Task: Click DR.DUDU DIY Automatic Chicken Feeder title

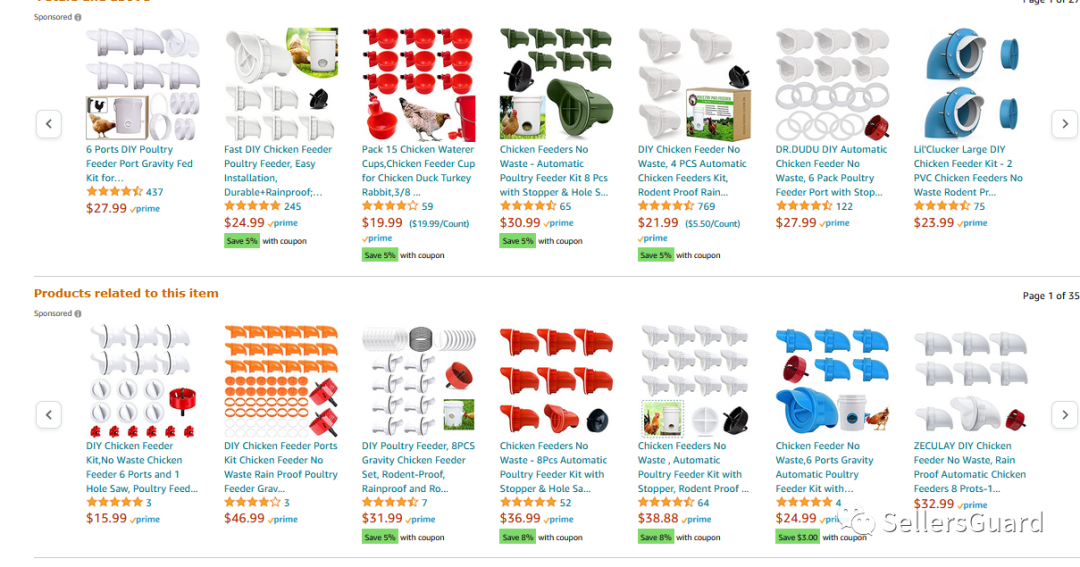Action: pos(831,170)
